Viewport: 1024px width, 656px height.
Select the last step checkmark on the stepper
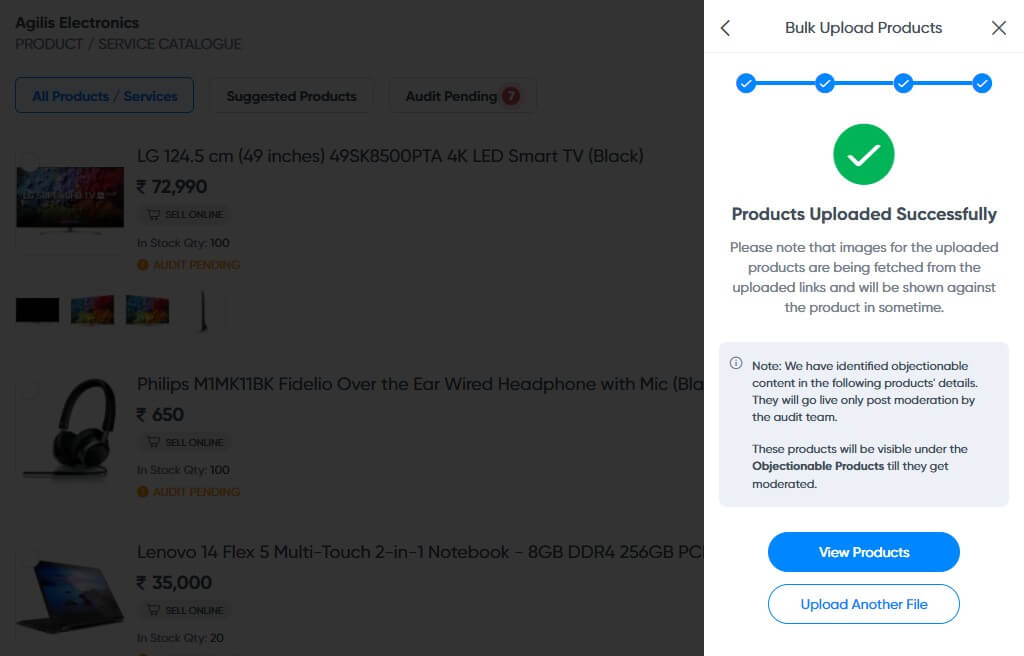[982, 84]
